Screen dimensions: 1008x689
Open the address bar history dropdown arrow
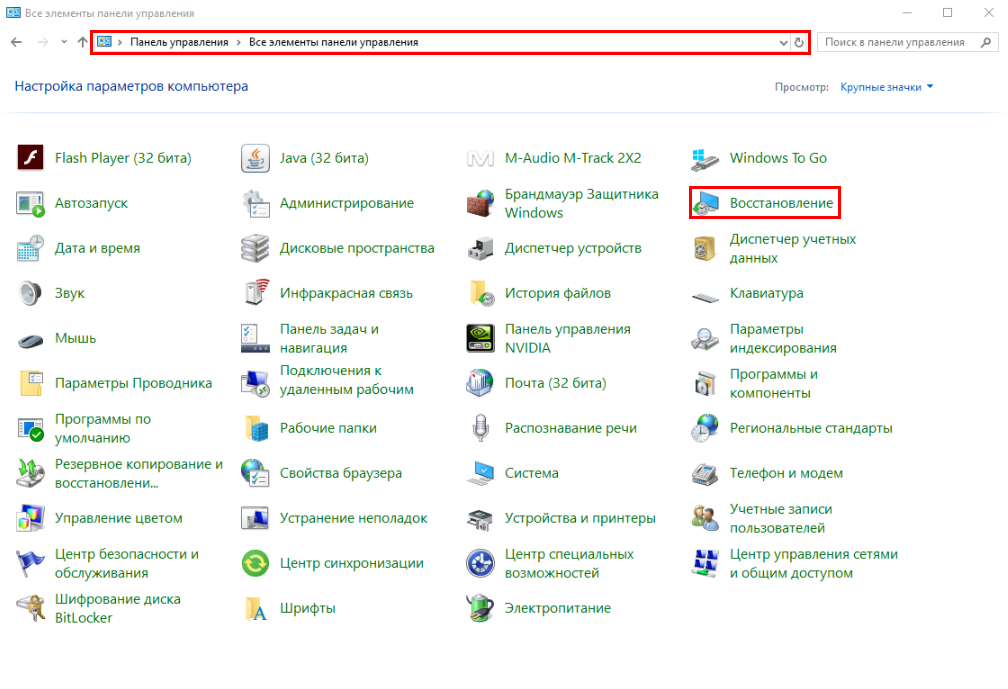point(783,43)
